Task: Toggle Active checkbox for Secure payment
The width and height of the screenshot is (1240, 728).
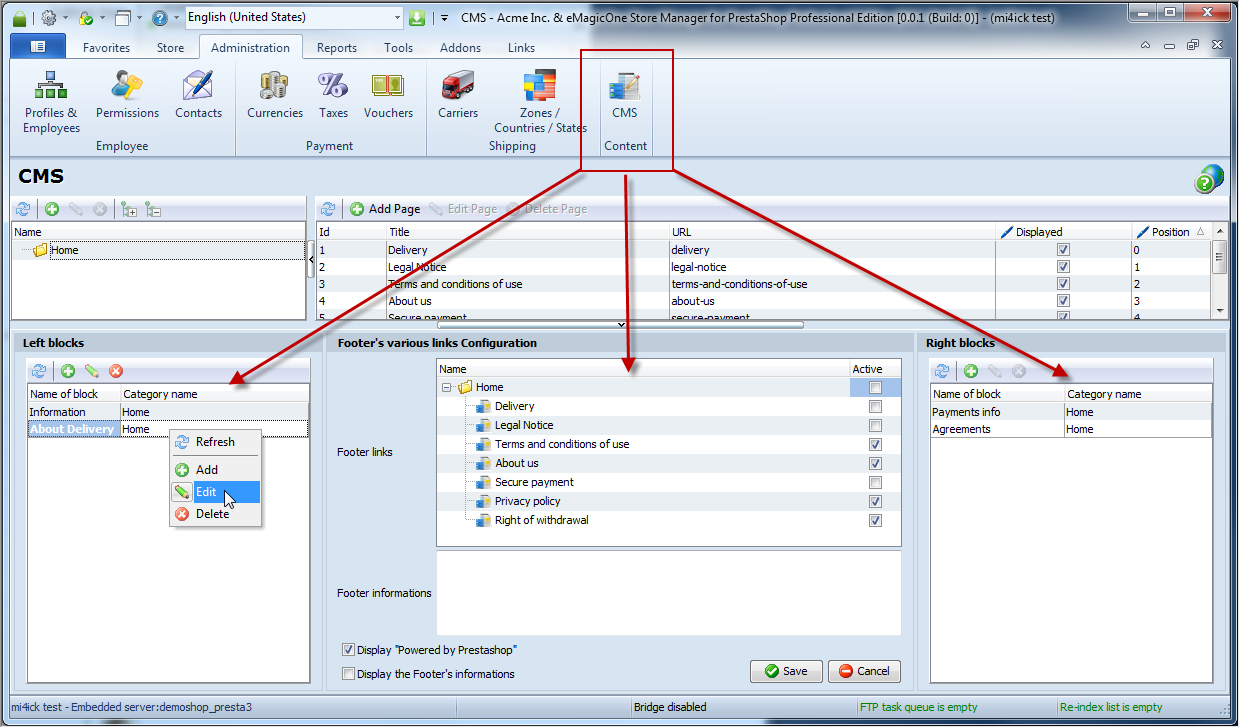Action: (876, 482)
